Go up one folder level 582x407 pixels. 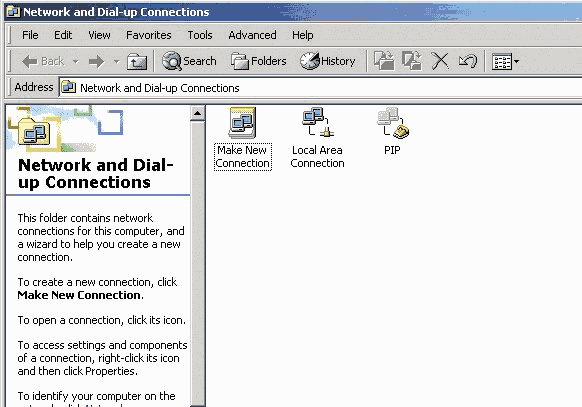pyautogui.click(x=137, y=61)
